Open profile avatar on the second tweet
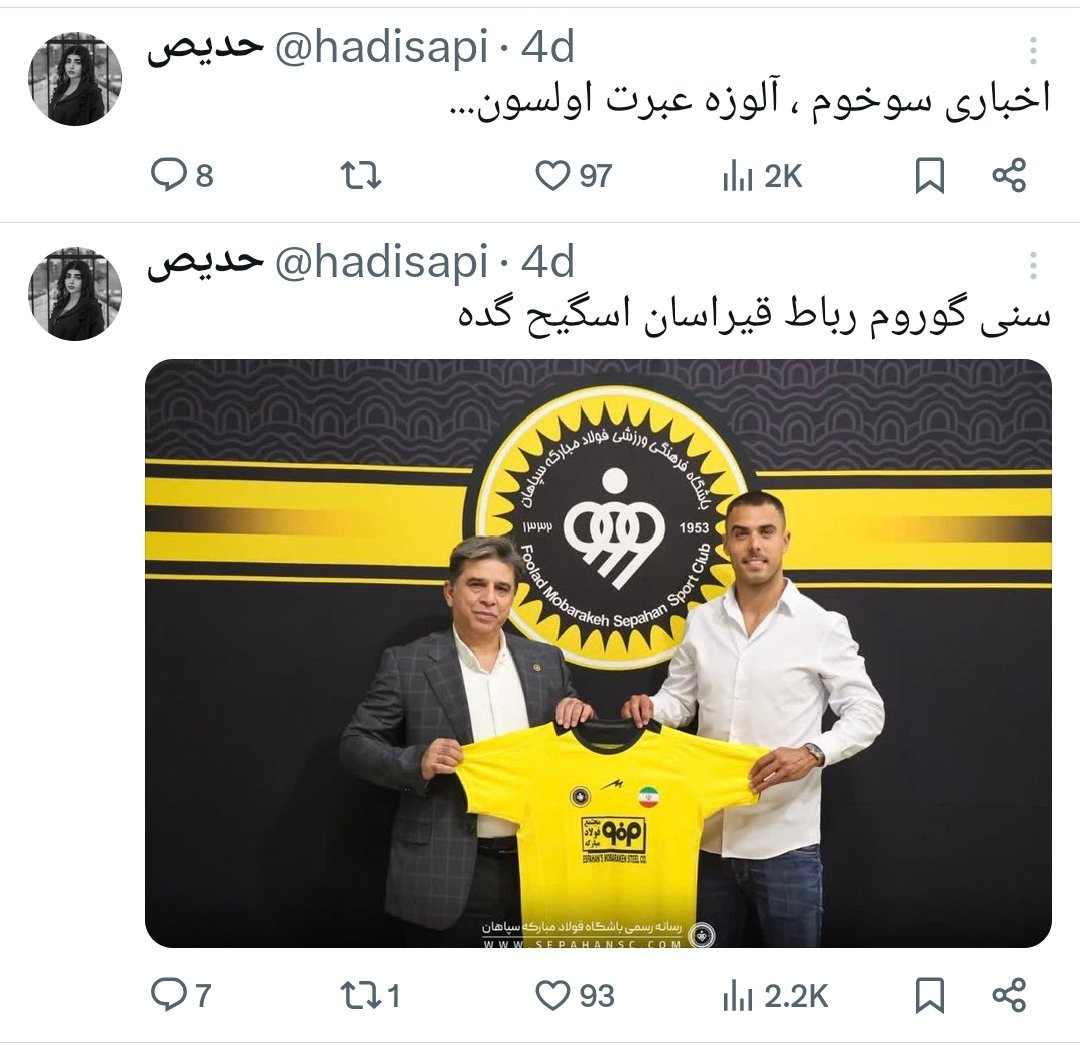Screen dimensions: 1080x1045 pos(75,293)
